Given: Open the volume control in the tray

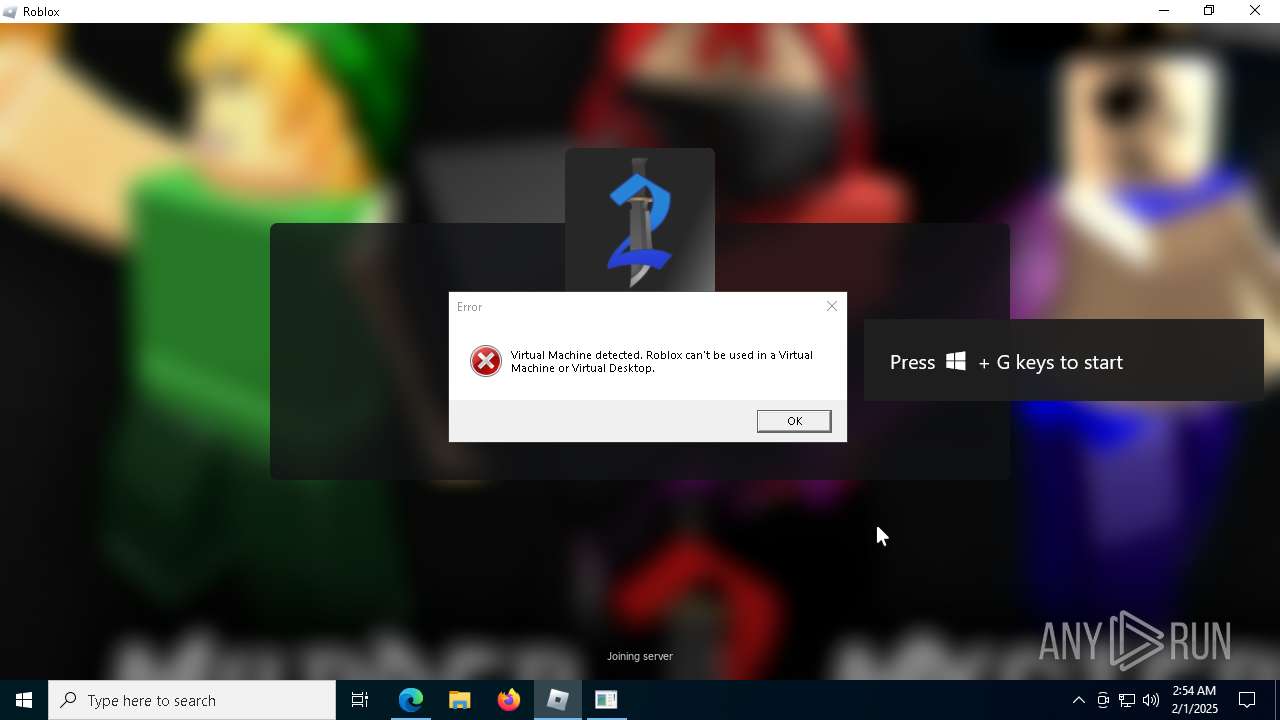Looking at the screenshot, I should [x=1151, y=700].
